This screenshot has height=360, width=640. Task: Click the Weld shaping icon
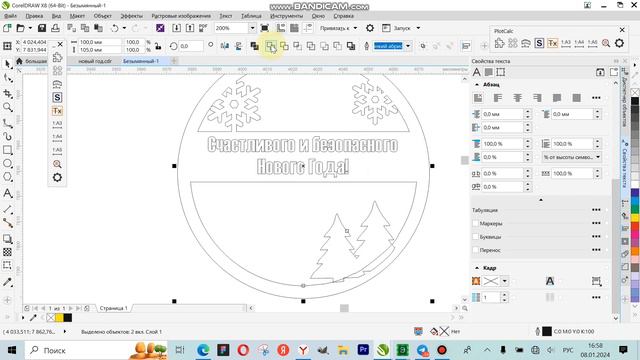tap(271, 46)
